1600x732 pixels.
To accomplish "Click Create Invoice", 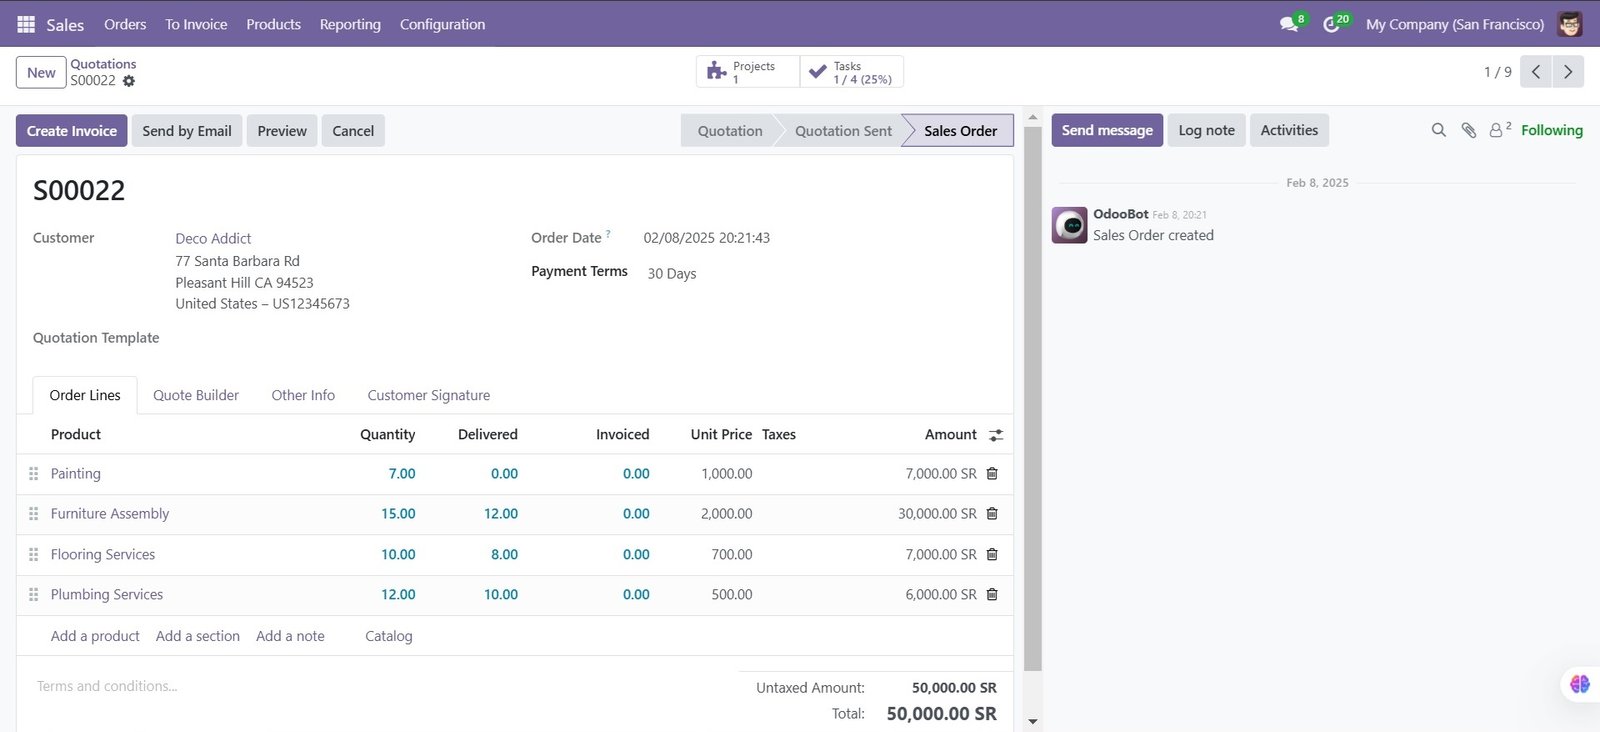I will (72, 131).
